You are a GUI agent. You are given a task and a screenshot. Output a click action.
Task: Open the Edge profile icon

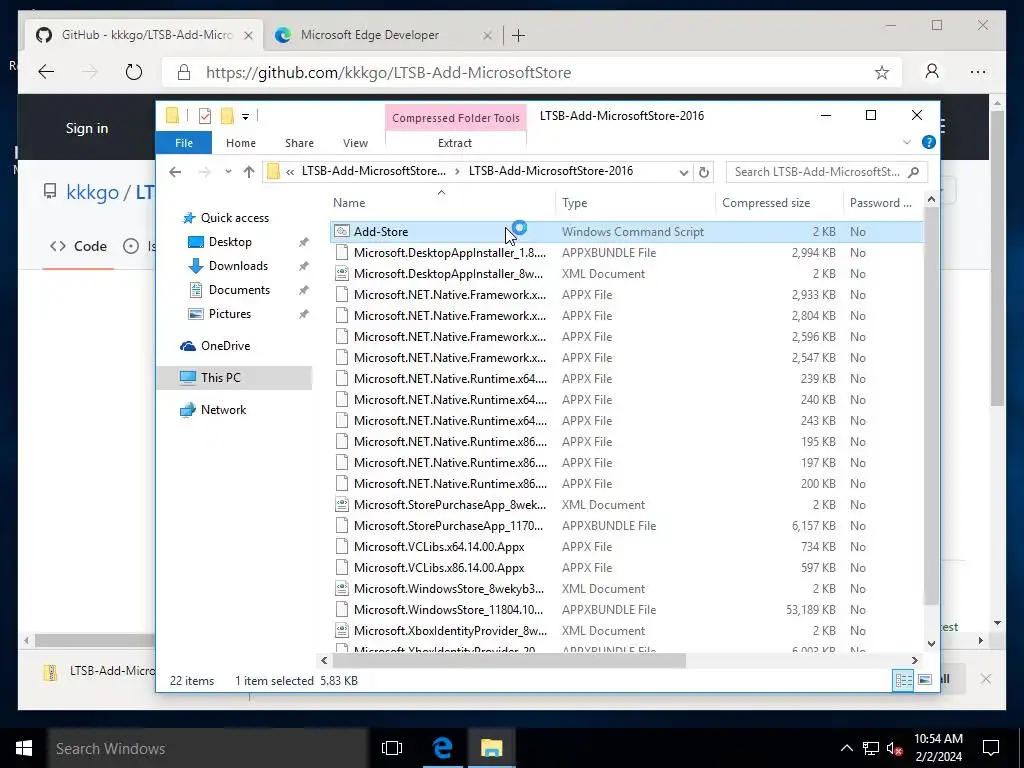(x=932, y=71)
